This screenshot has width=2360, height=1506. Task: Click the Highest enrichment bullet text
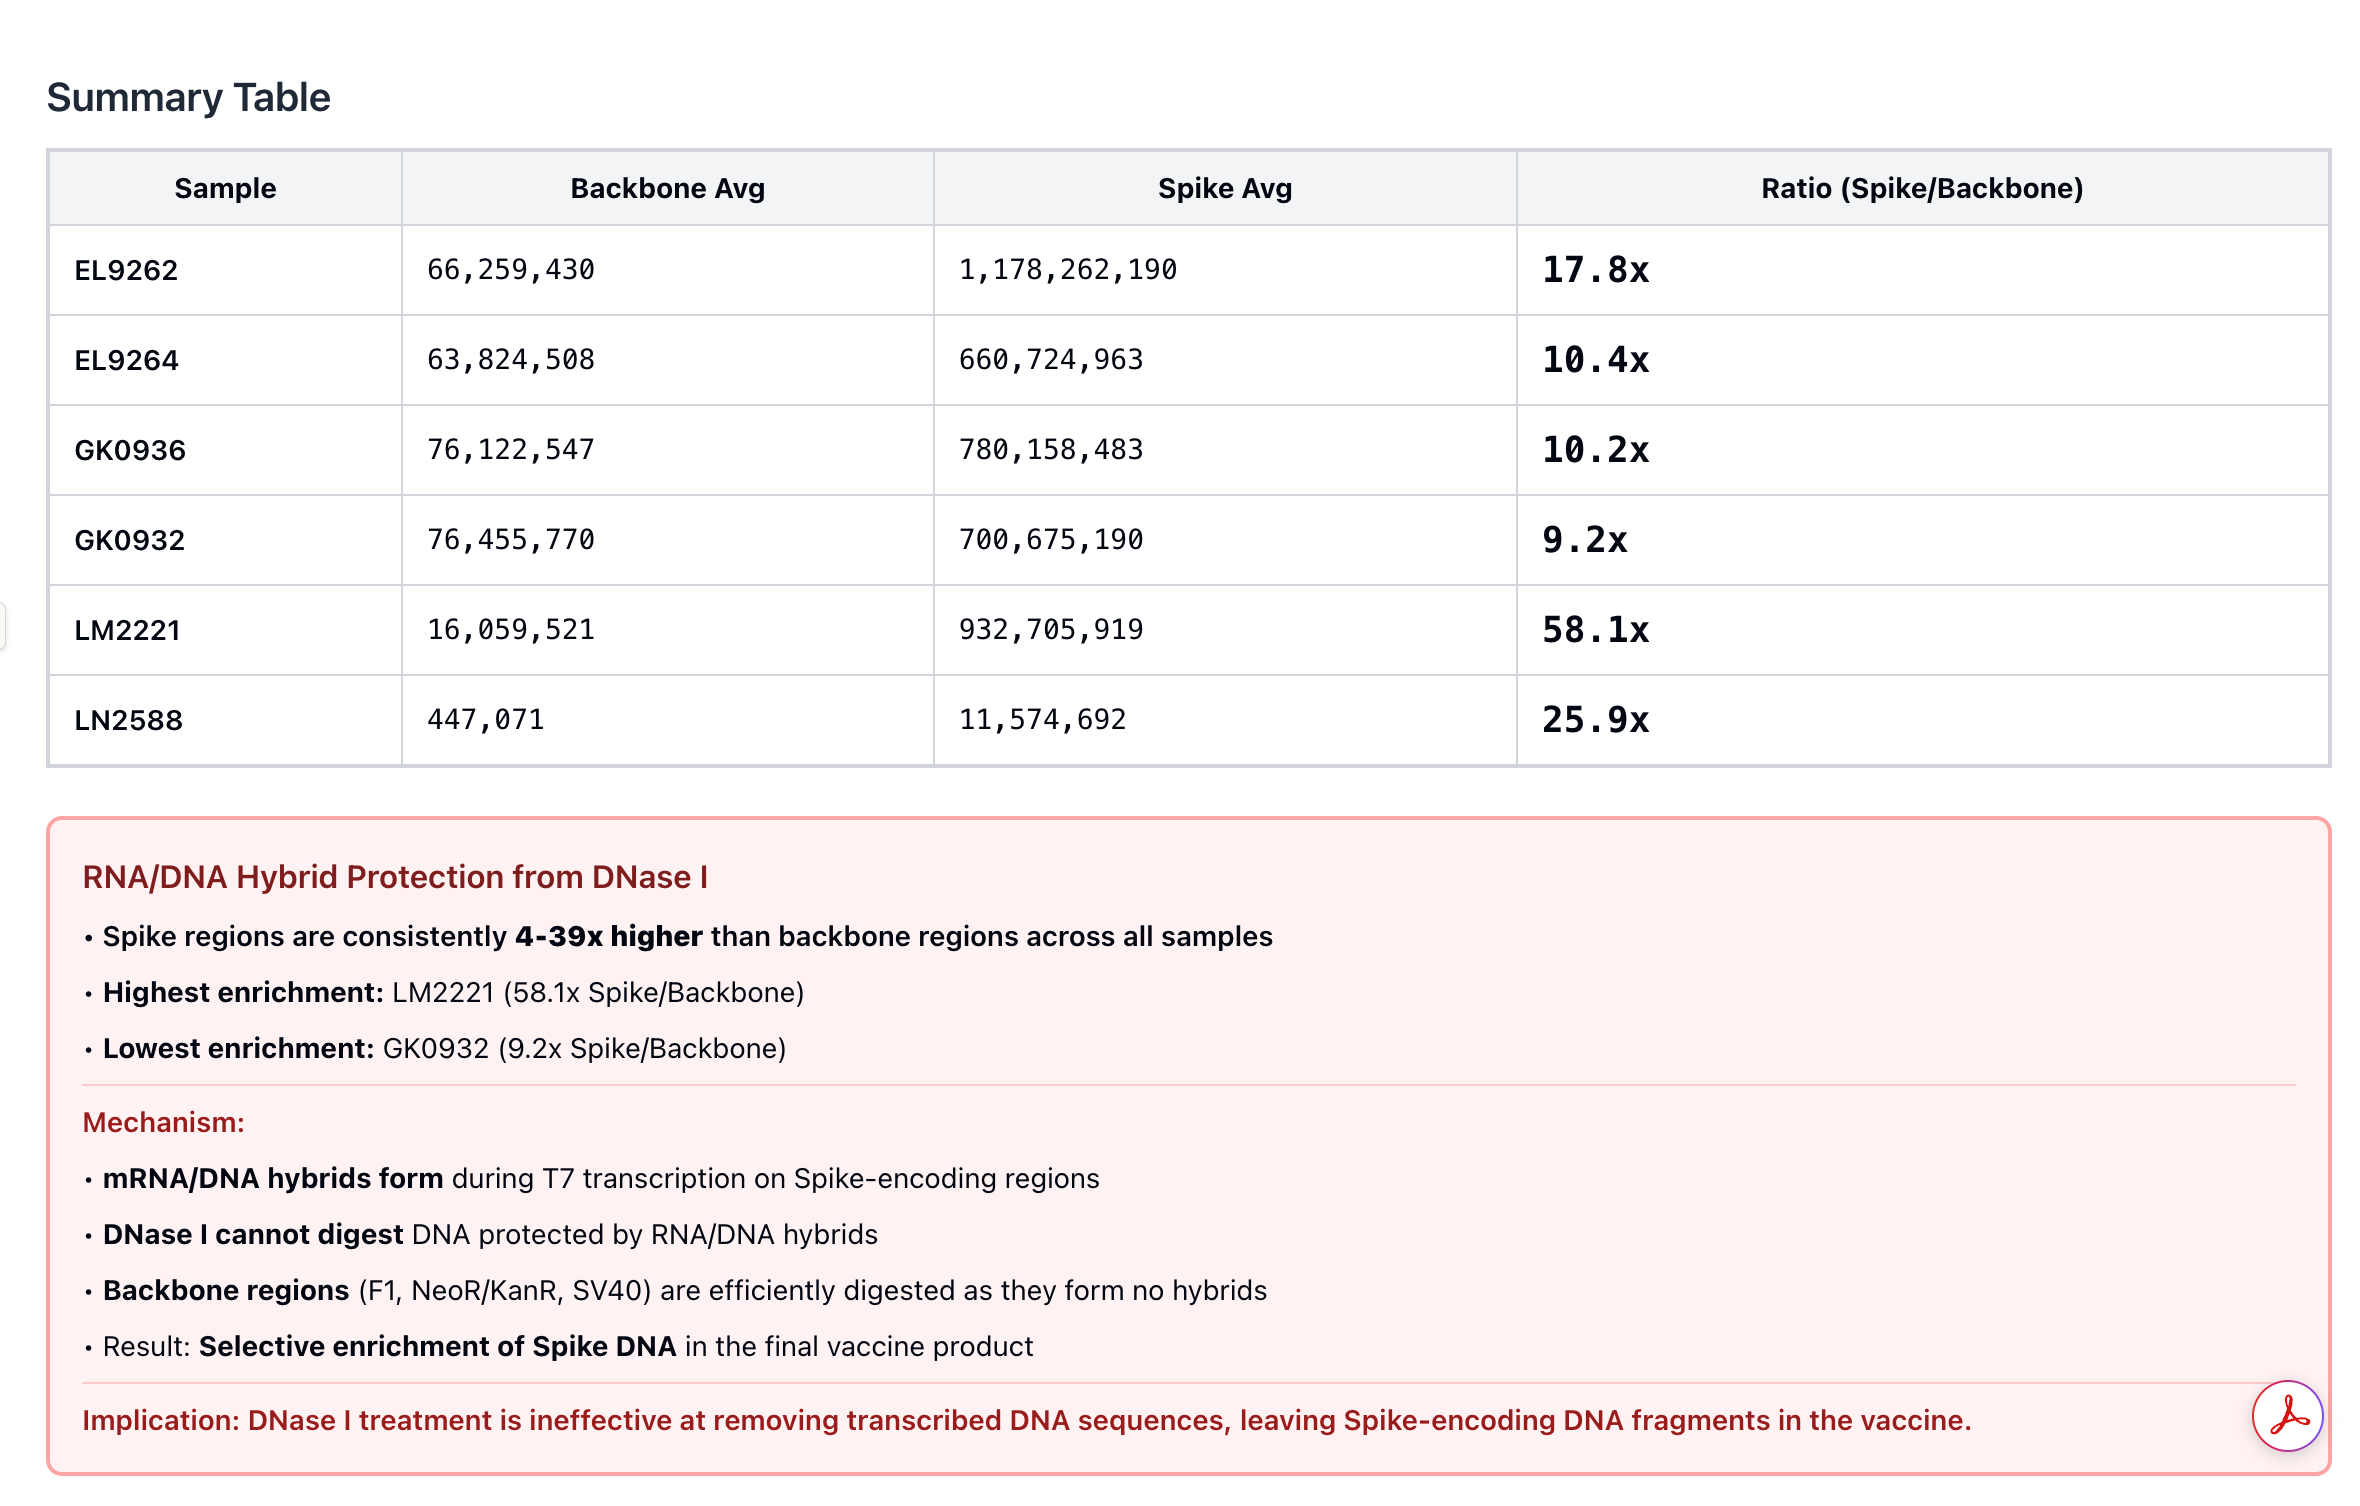tap(453, 992)
